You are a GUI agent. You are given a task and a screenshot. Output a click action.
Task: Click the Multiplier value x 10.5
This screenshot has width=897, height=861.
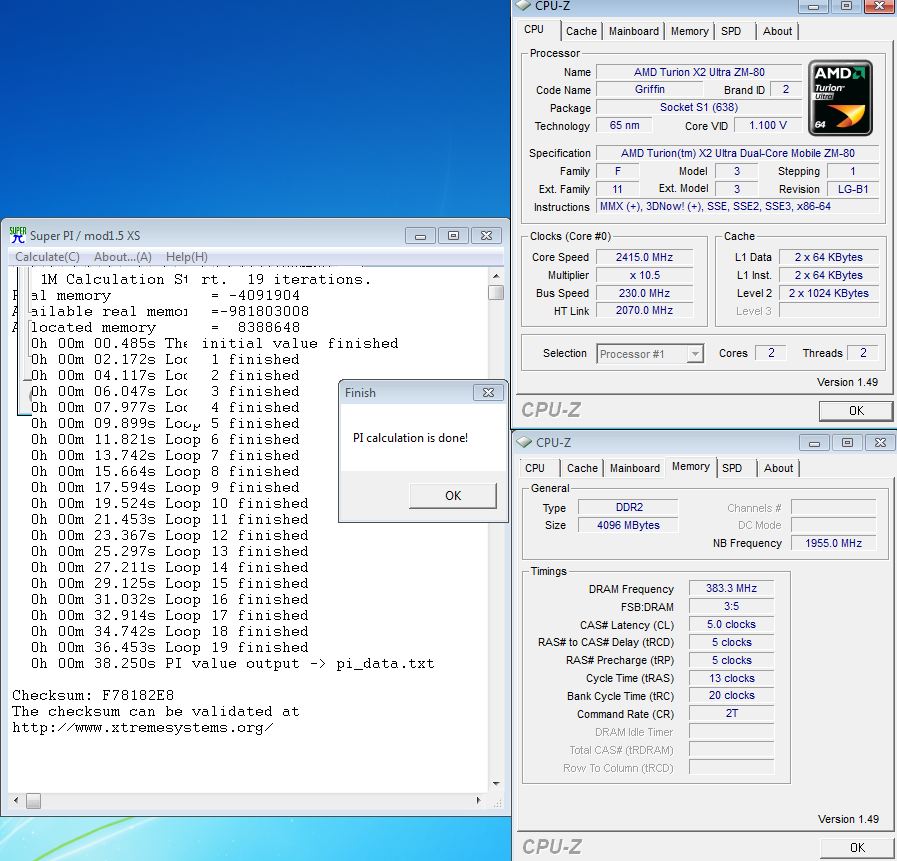(x=644, y=275)
